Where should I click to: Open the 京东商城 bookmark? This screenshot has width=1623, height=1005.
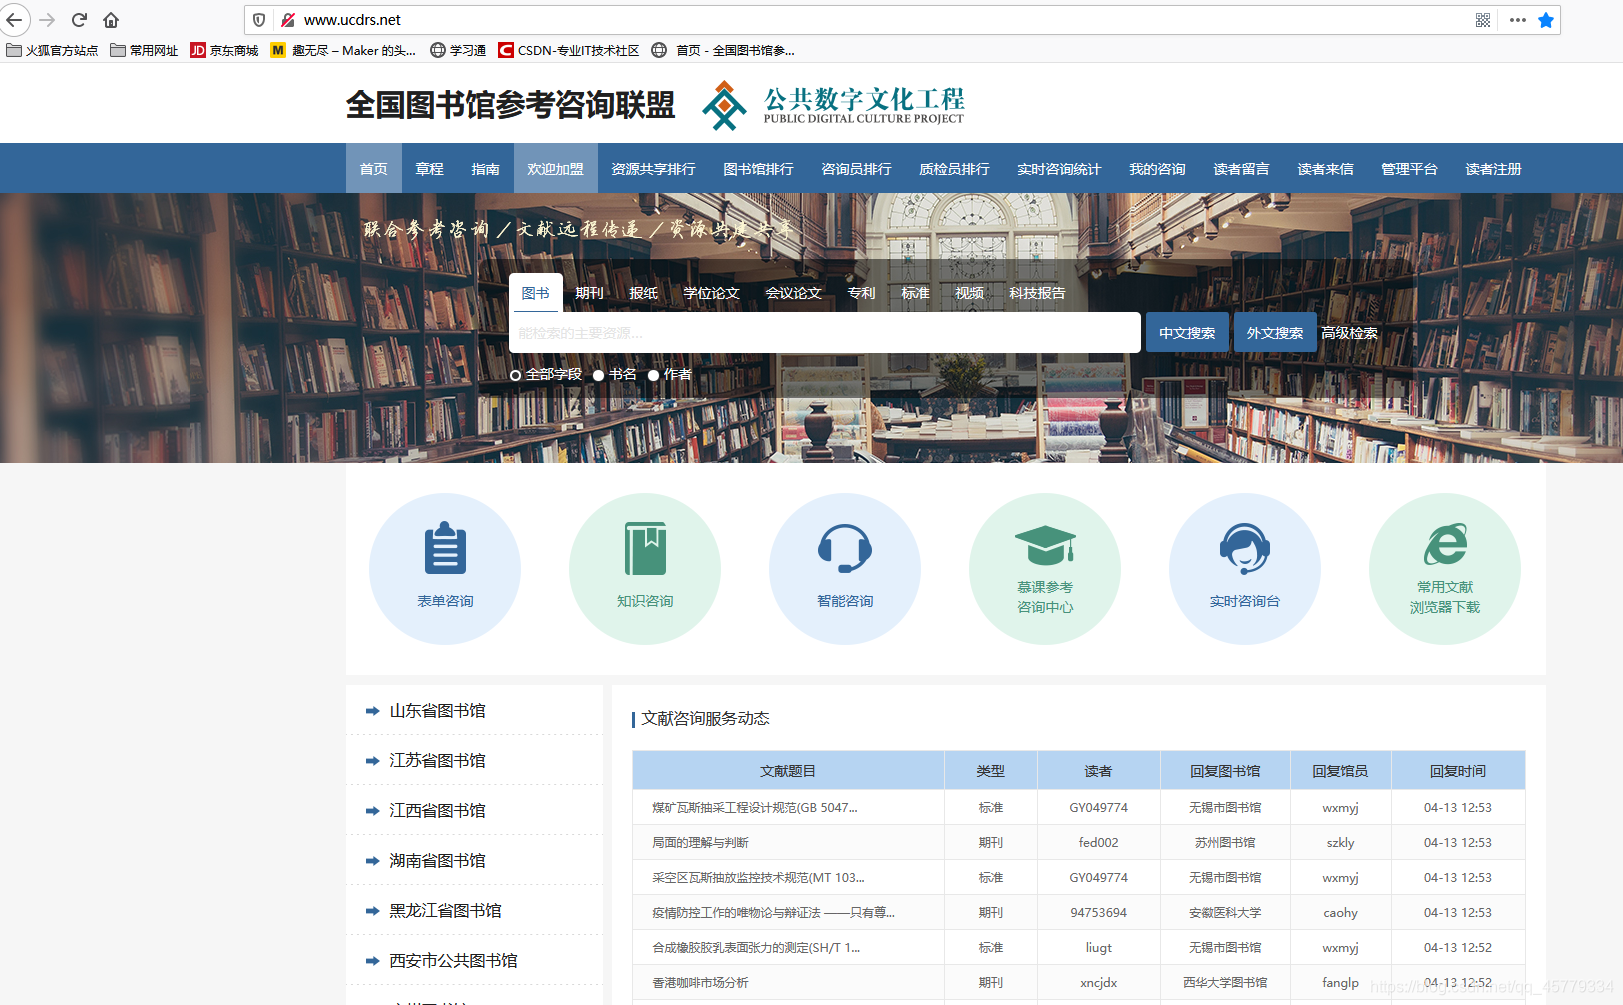coord(225,50)
